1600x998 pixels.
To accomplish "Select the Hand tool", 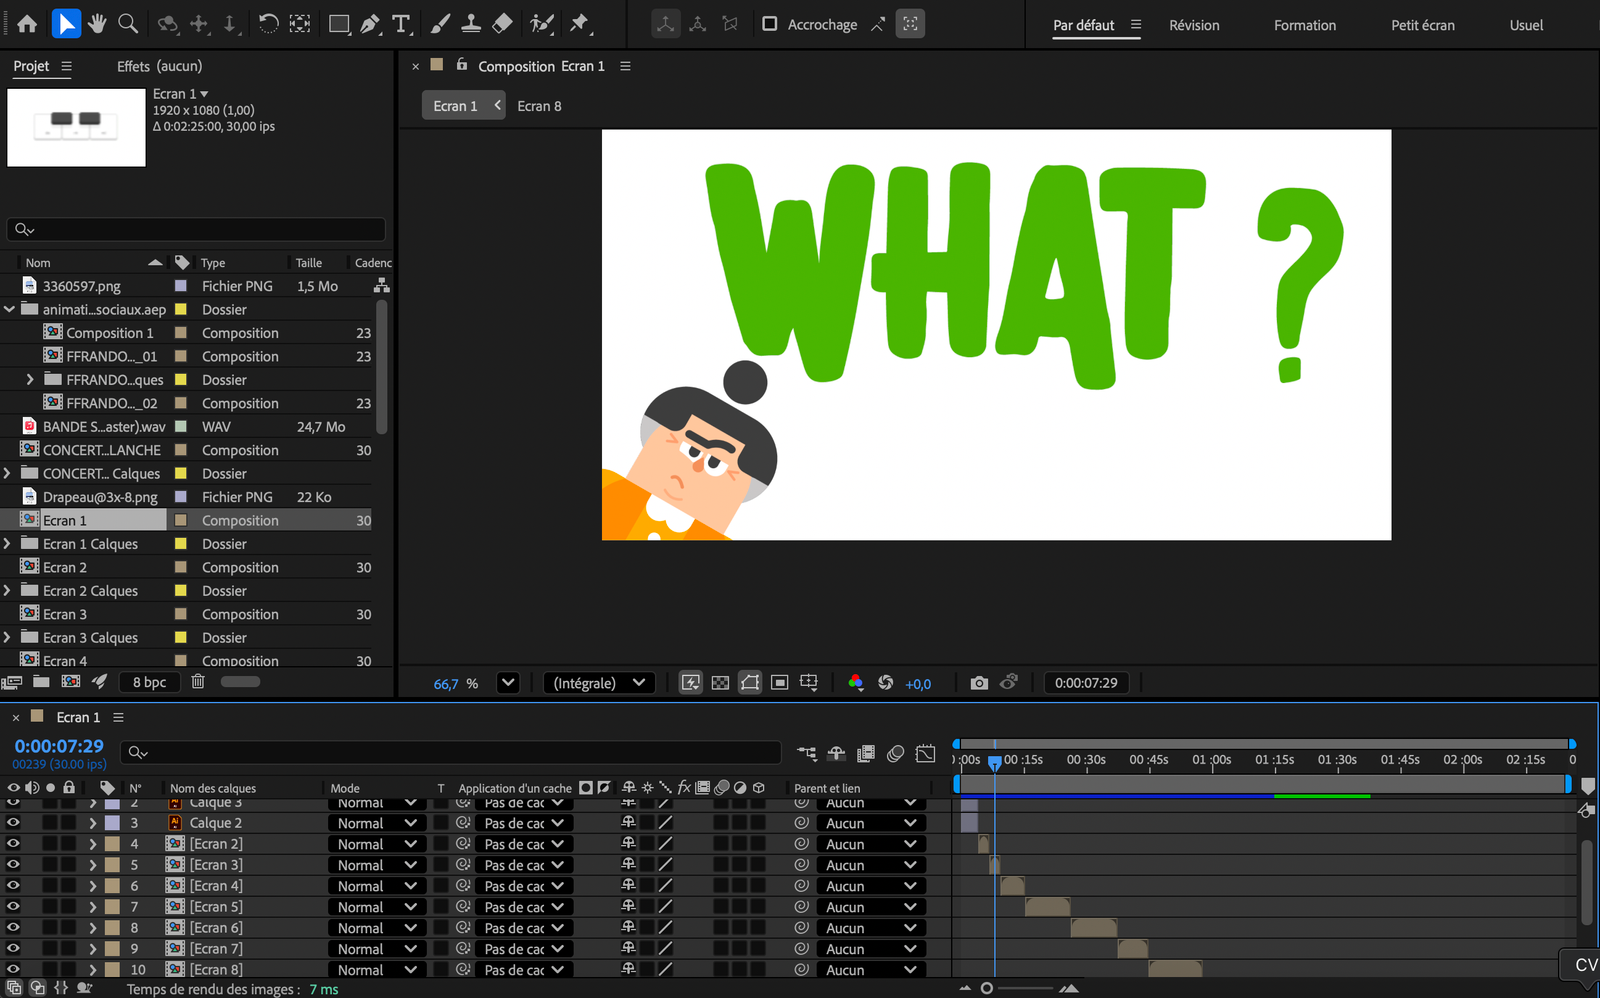I will coord(97,23).
